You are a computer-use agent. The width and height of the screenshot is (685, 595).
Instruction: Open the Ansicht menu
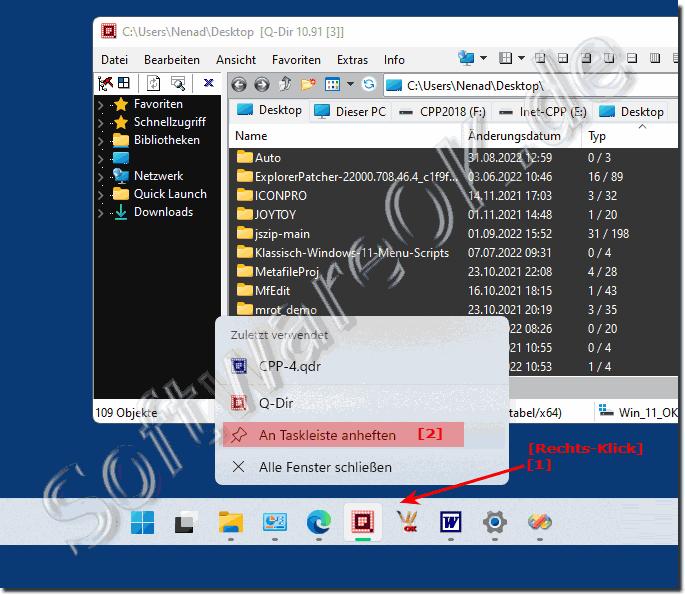236,60
